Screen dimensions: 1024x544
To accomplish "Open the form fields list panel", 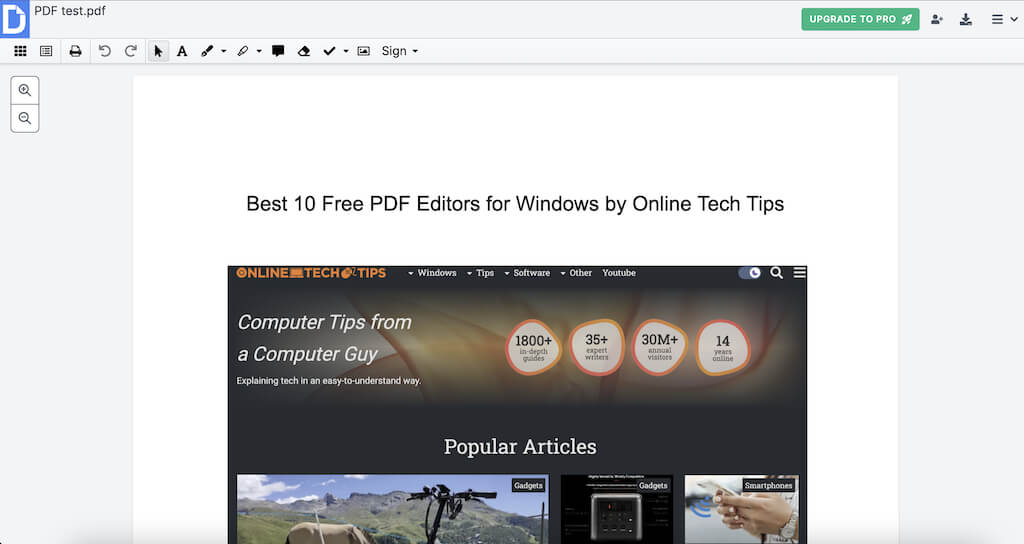I will coord(46,51).
